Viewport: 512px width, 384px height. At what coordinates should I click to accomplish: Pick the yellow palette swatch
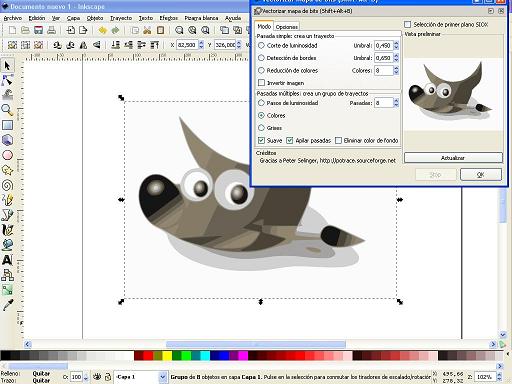pos(167,356)
